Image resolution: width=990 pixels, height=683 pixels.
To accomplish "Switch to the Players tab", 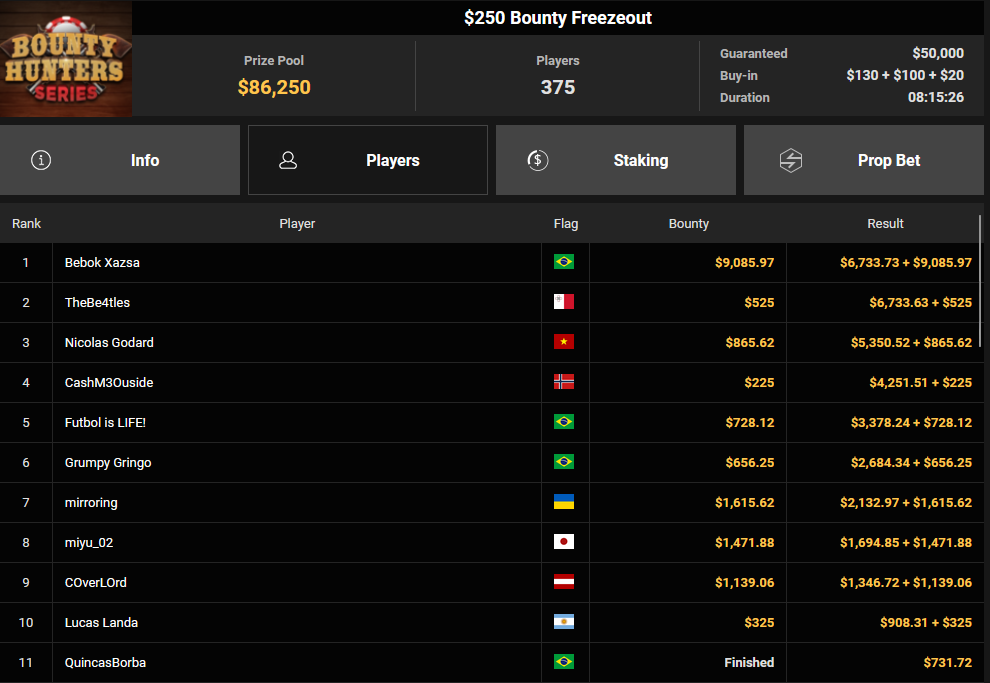I will pyautogui.click(x=368, y=160).
